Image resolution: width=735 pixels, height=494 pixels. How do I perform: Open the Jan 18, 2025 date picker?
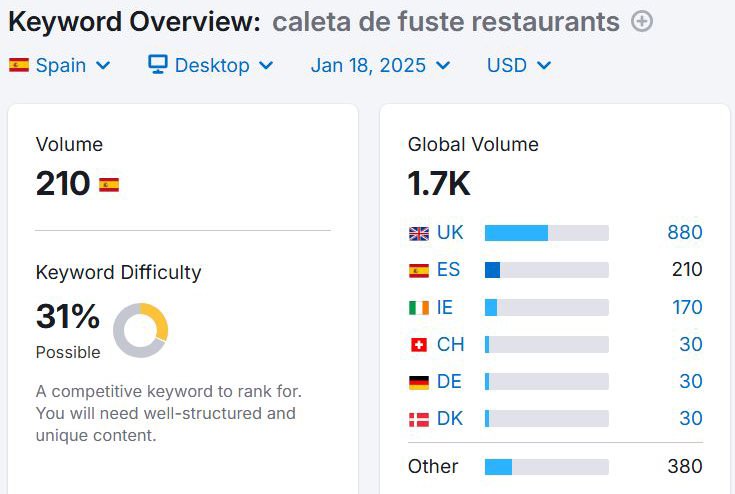click(x=380, y=65)
